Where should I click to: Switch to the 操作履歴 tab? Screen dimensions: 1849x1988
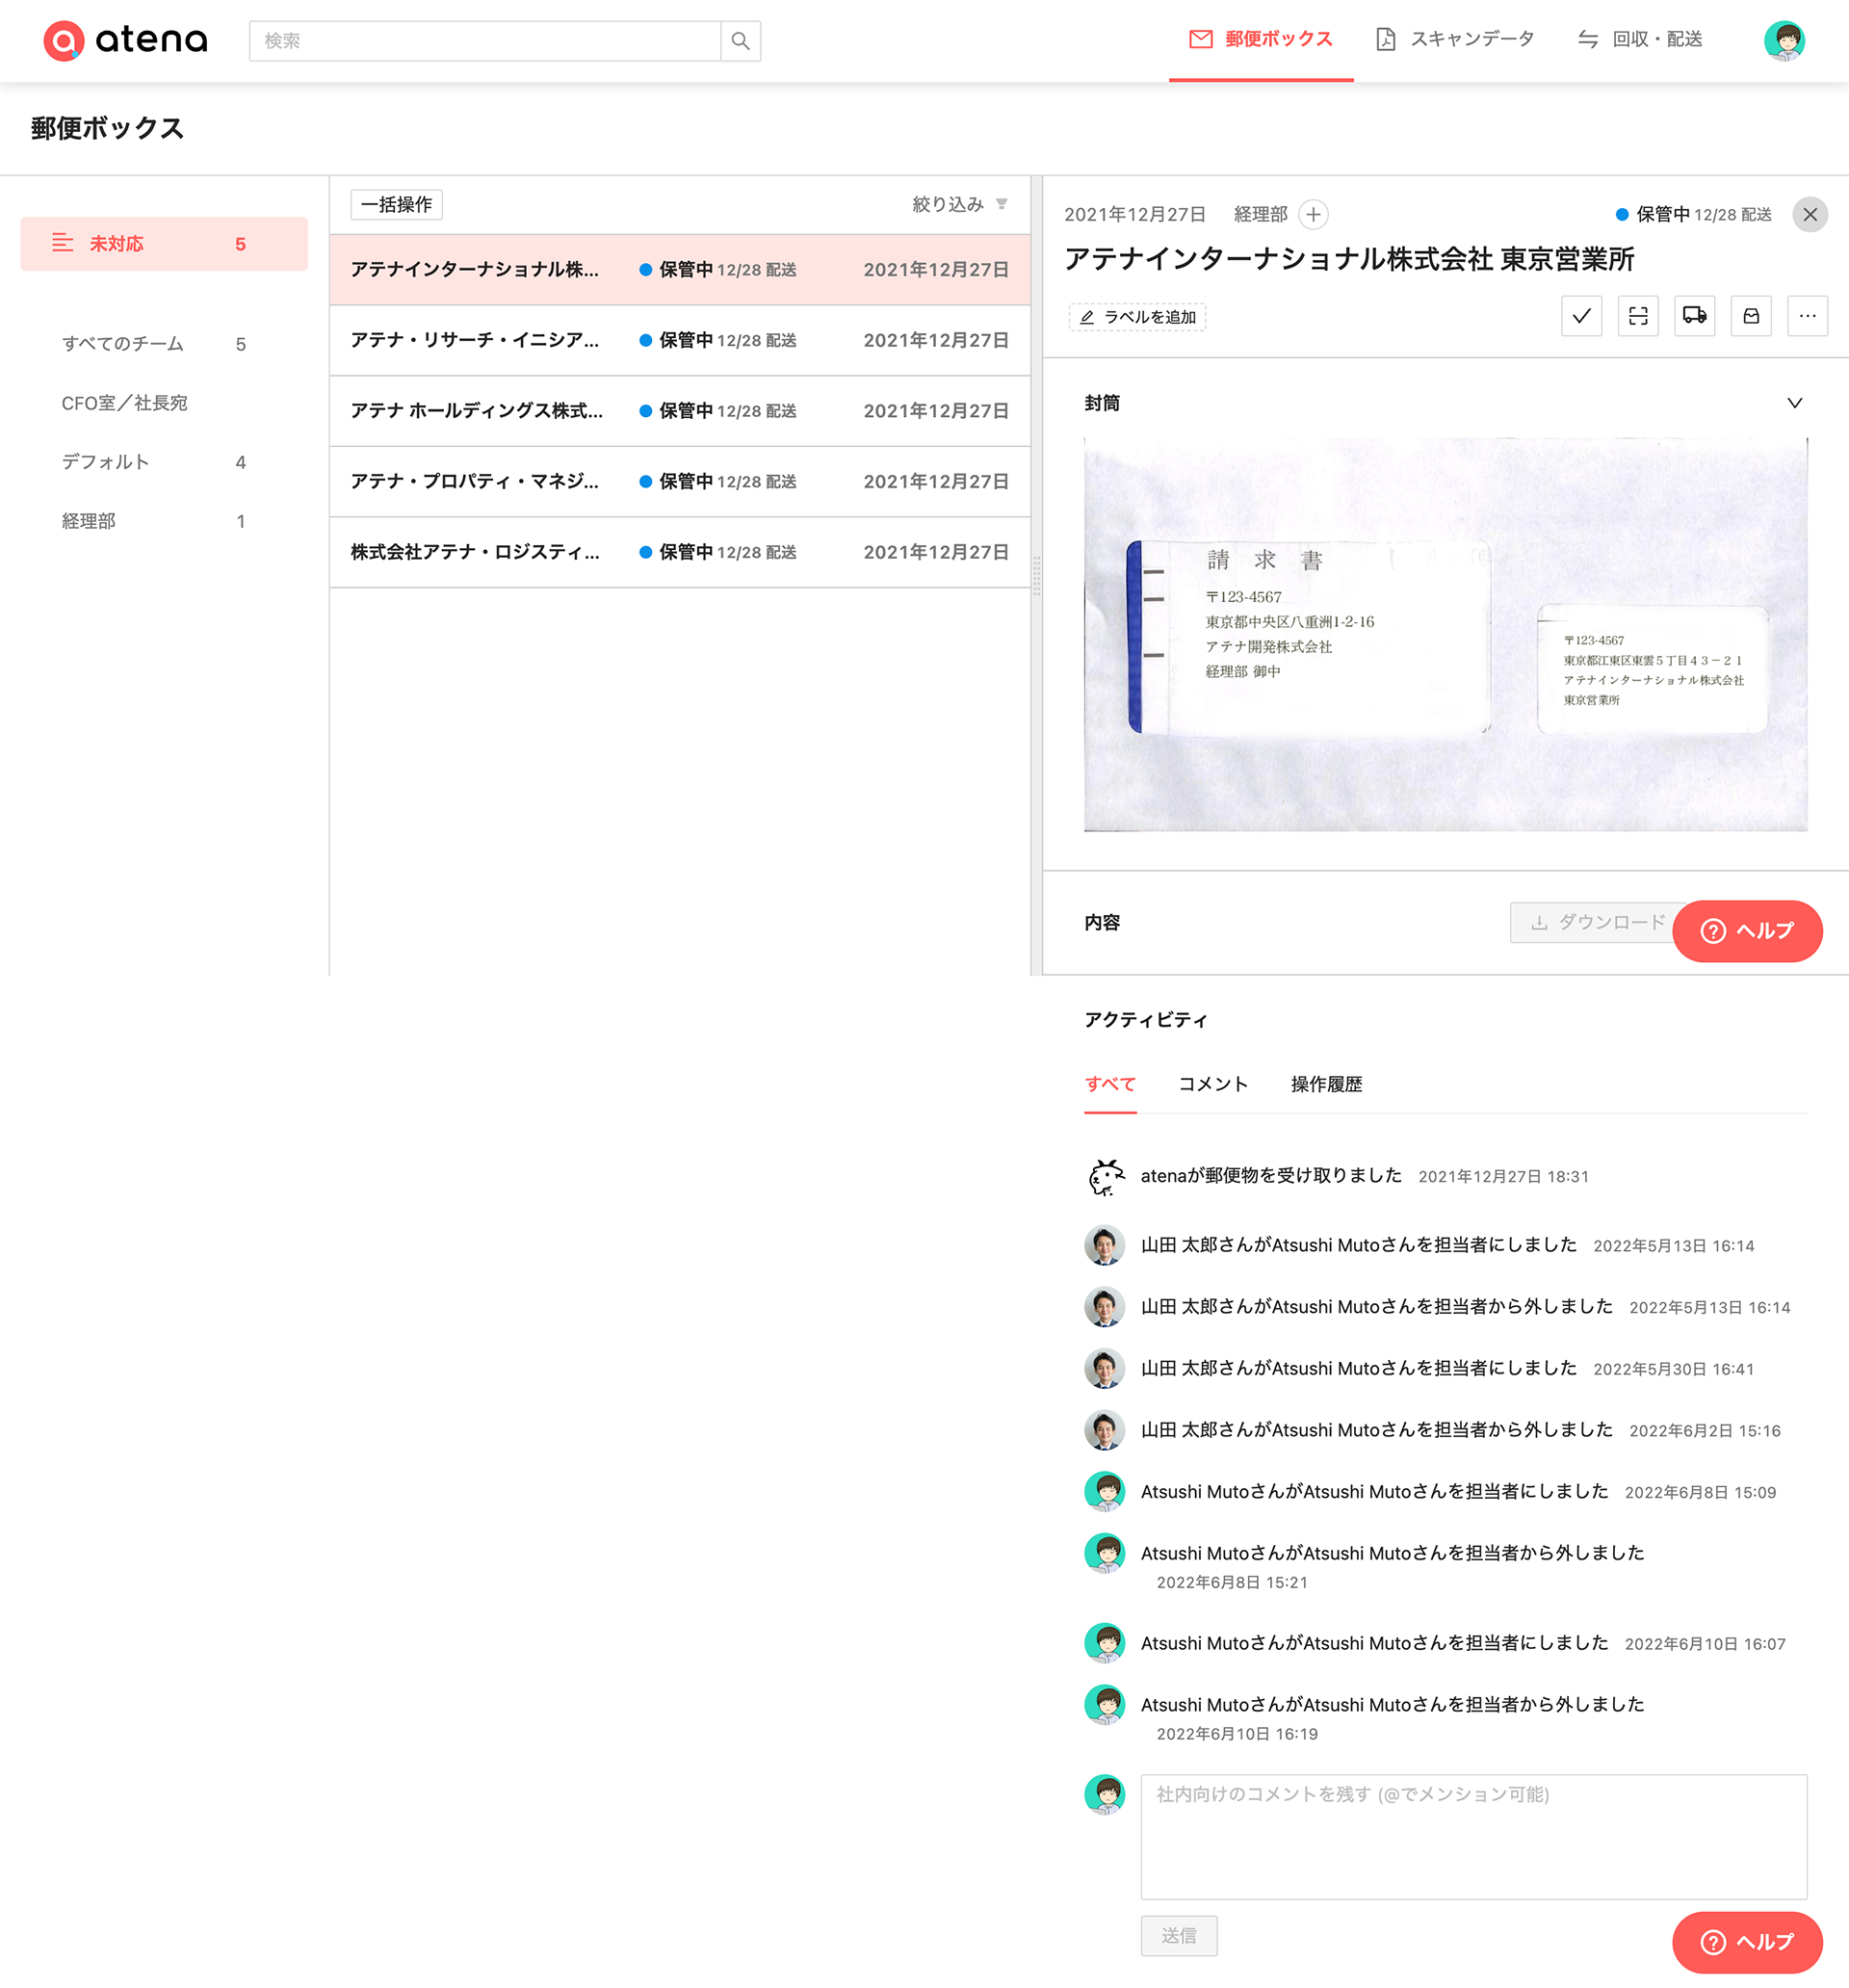[x=1326, y=1084]
